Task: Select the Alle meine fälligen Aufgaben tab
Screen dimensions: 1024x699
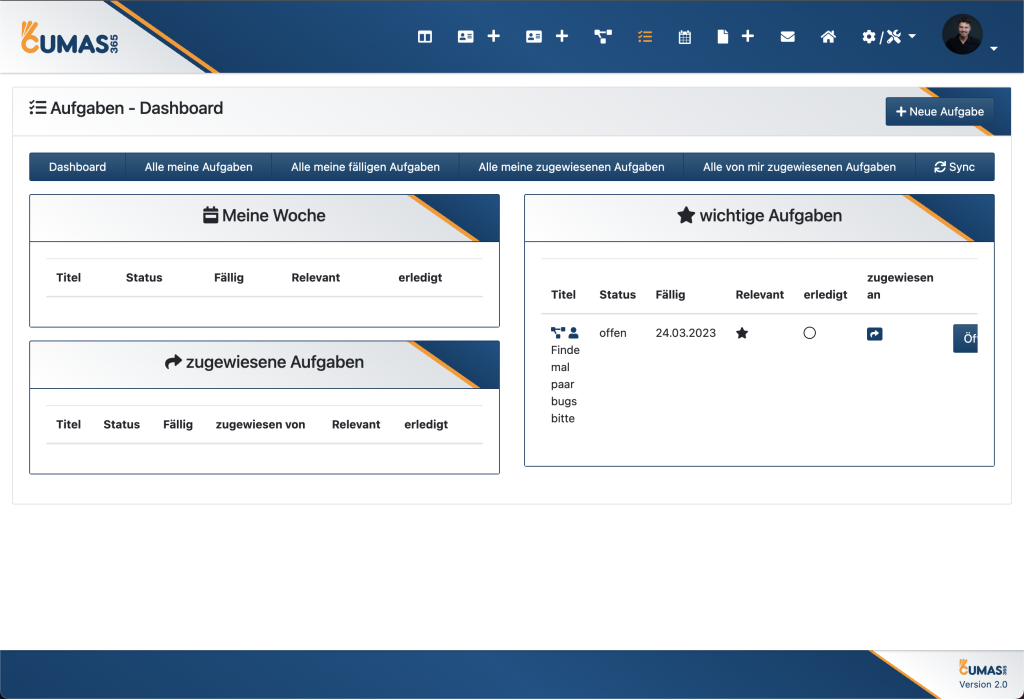Action: 365,167
